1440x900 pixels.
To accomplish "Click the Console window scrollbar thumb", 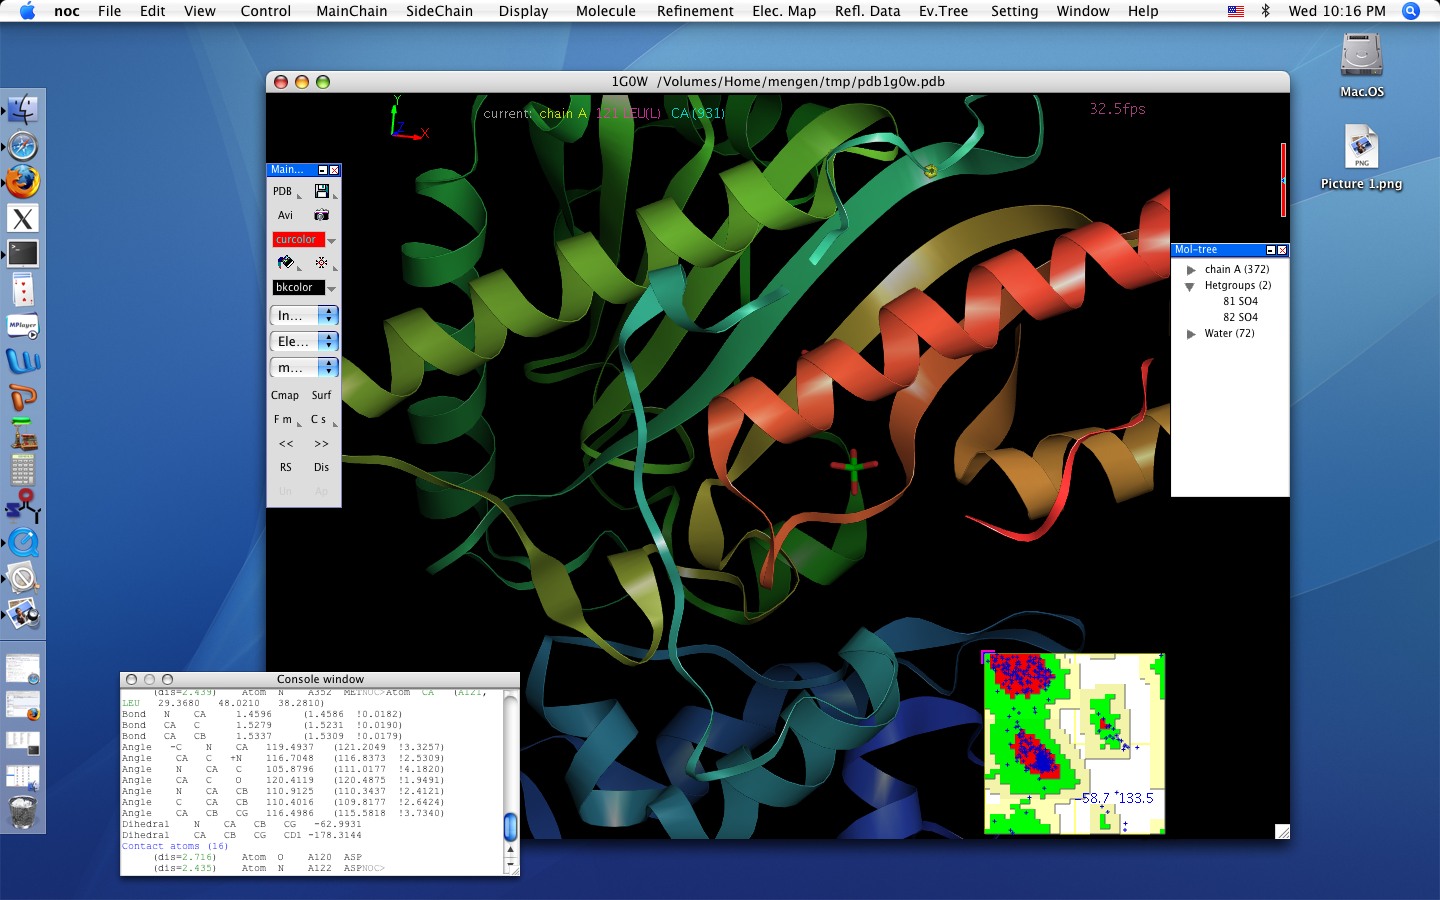I will coord(510,826).
